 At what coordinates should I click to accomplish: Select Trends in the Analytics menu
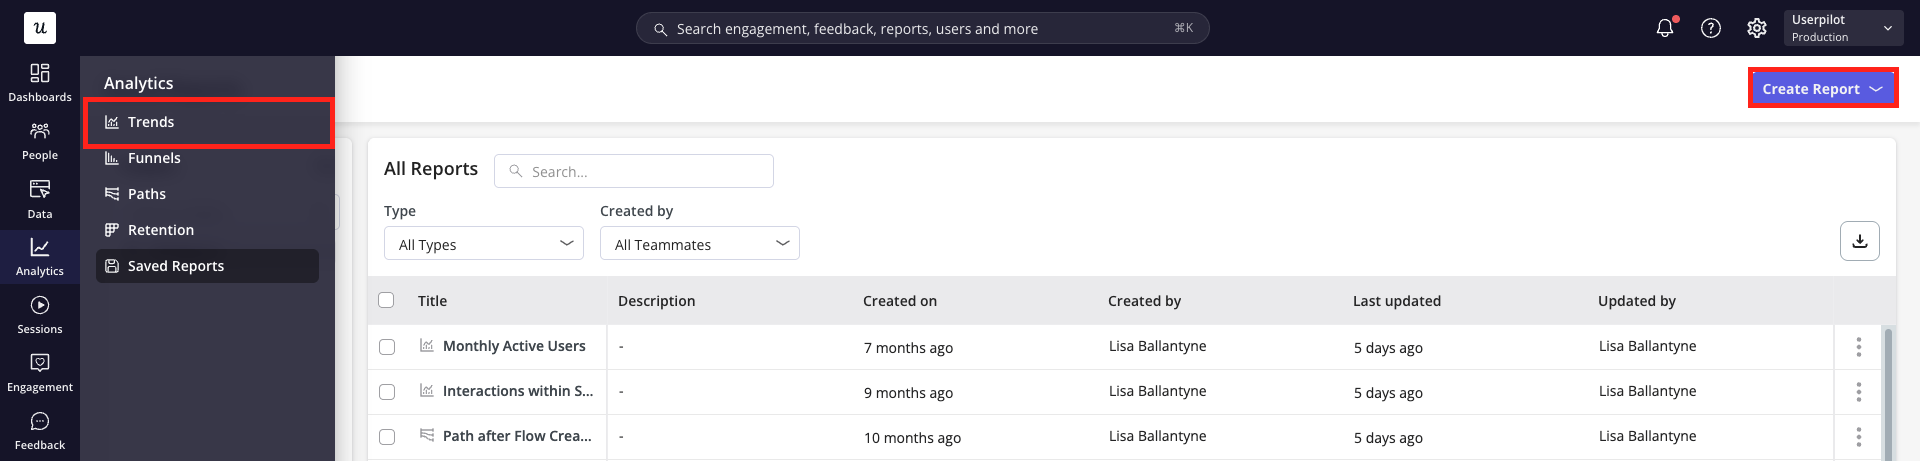click(151, 122)
